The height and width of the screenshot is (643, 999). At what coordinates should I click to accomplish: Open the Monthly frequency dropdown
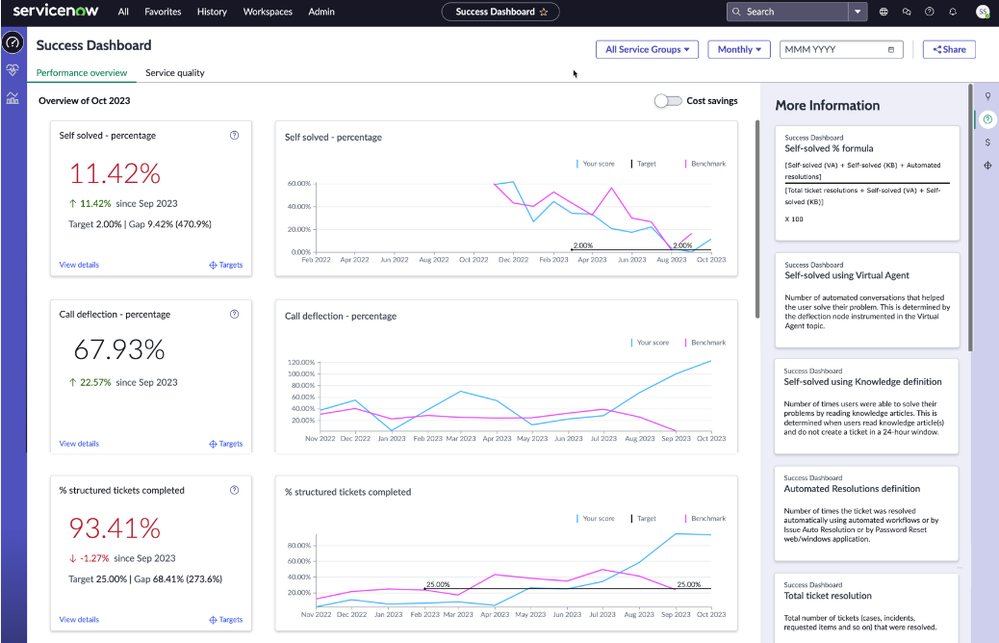(739, 49)
